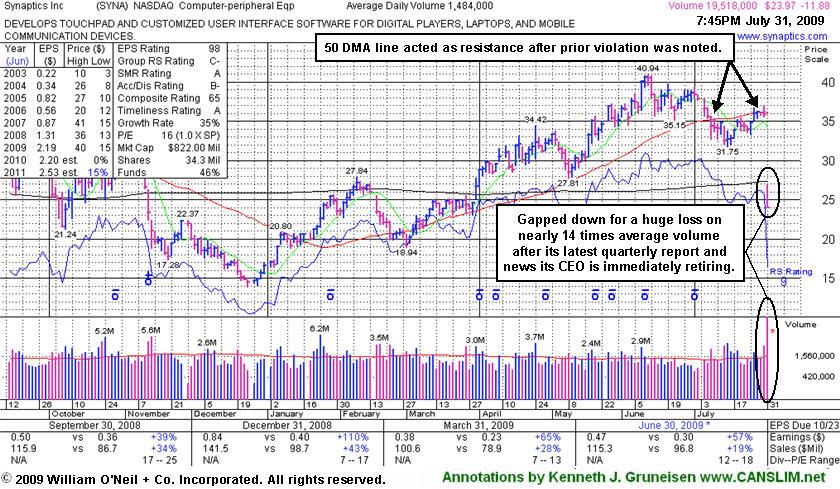
Task: Select the 35.15 price label
Action: [x=674, y=125]
